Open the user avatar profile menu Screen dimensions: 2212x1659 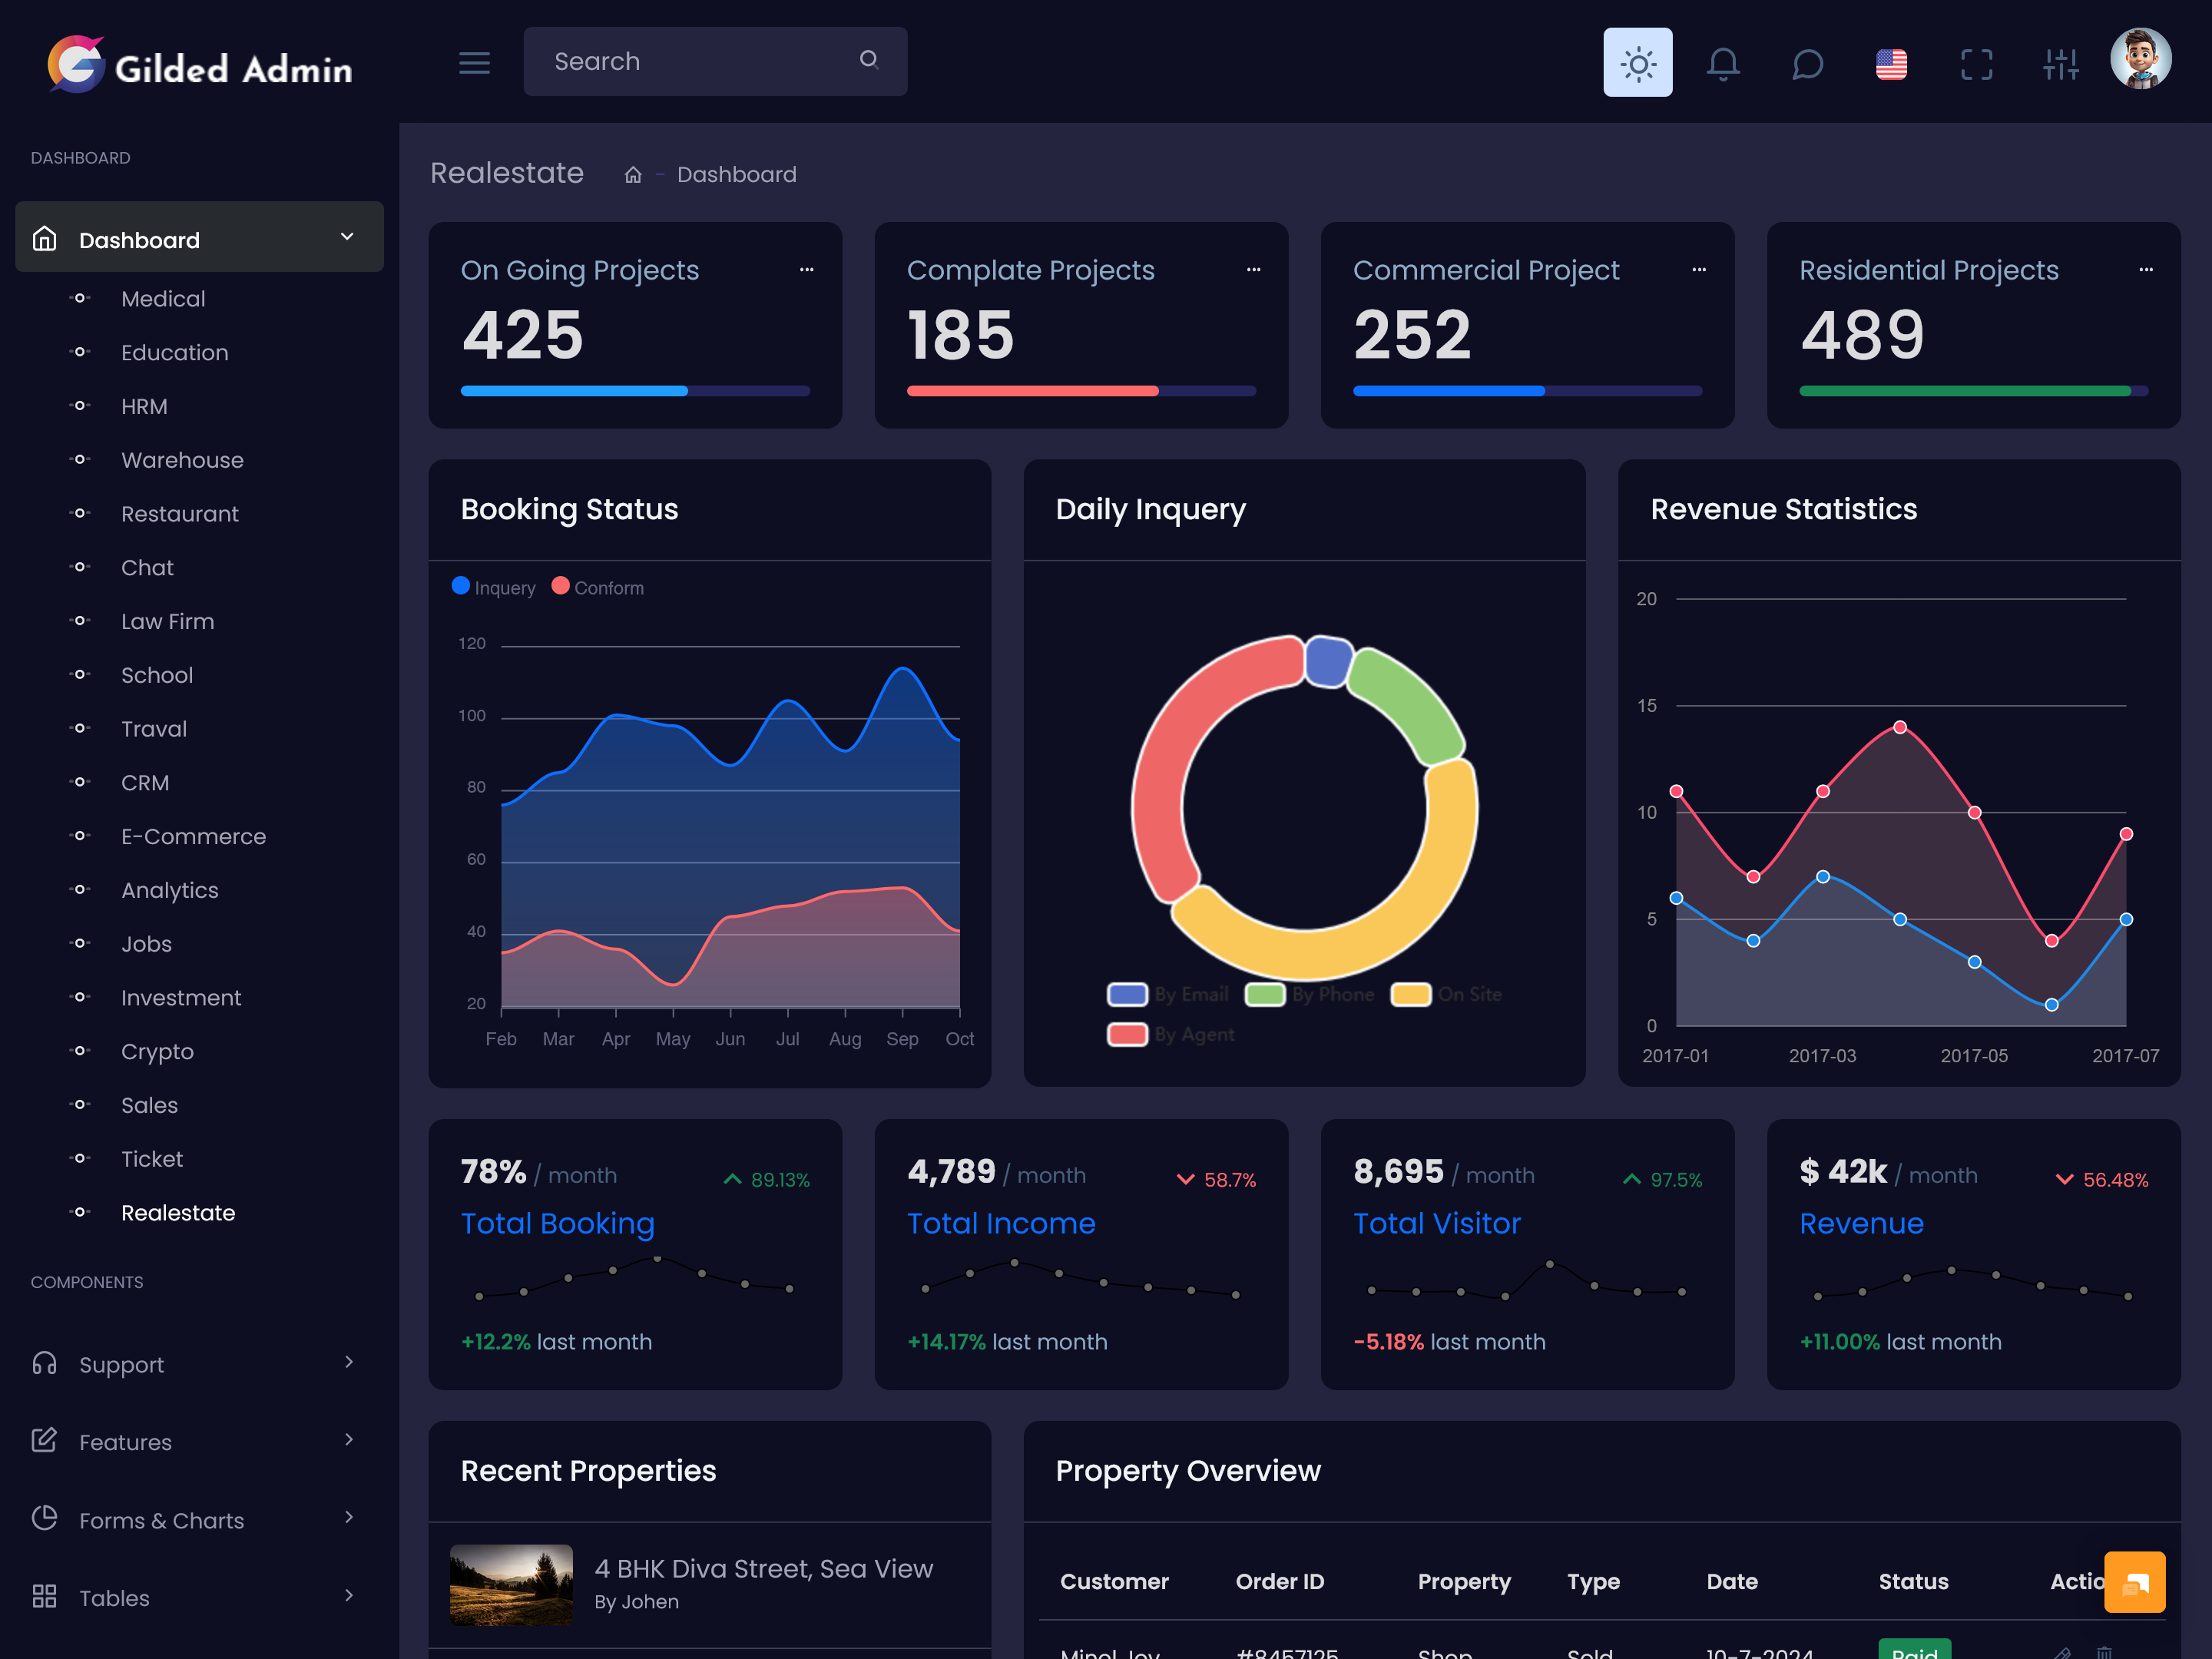tap(2140, 59)
